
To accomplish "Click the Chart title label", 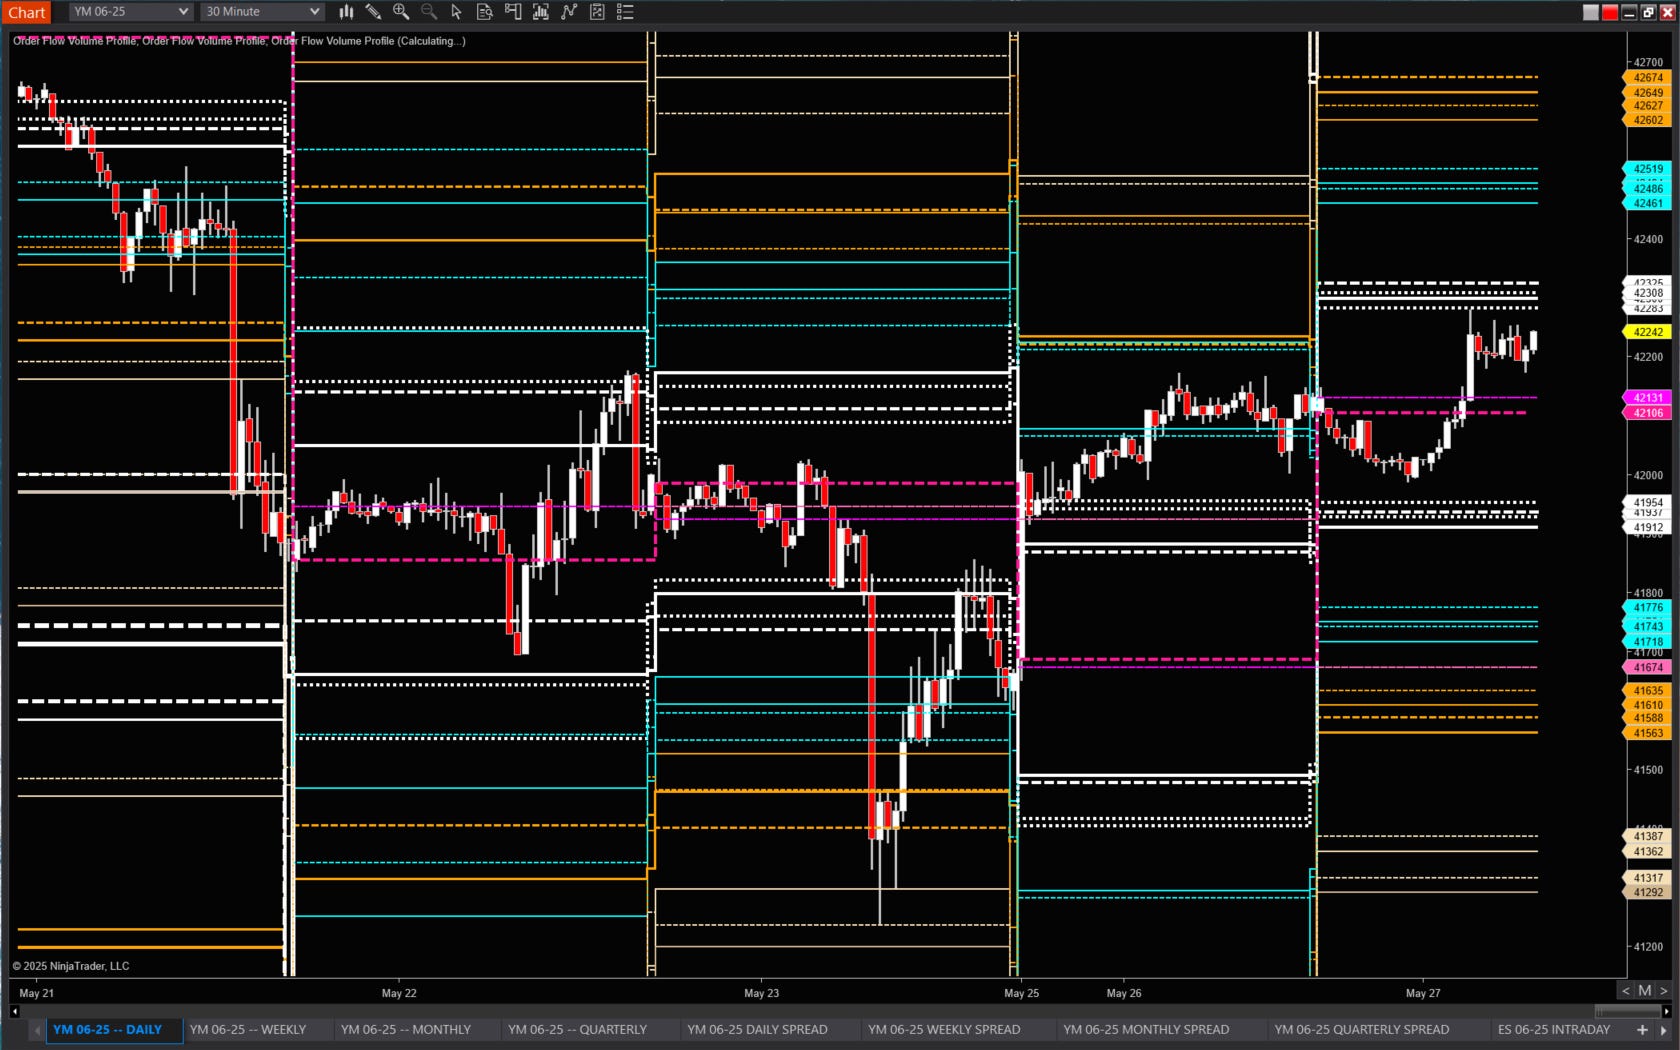I will [27, 12].
